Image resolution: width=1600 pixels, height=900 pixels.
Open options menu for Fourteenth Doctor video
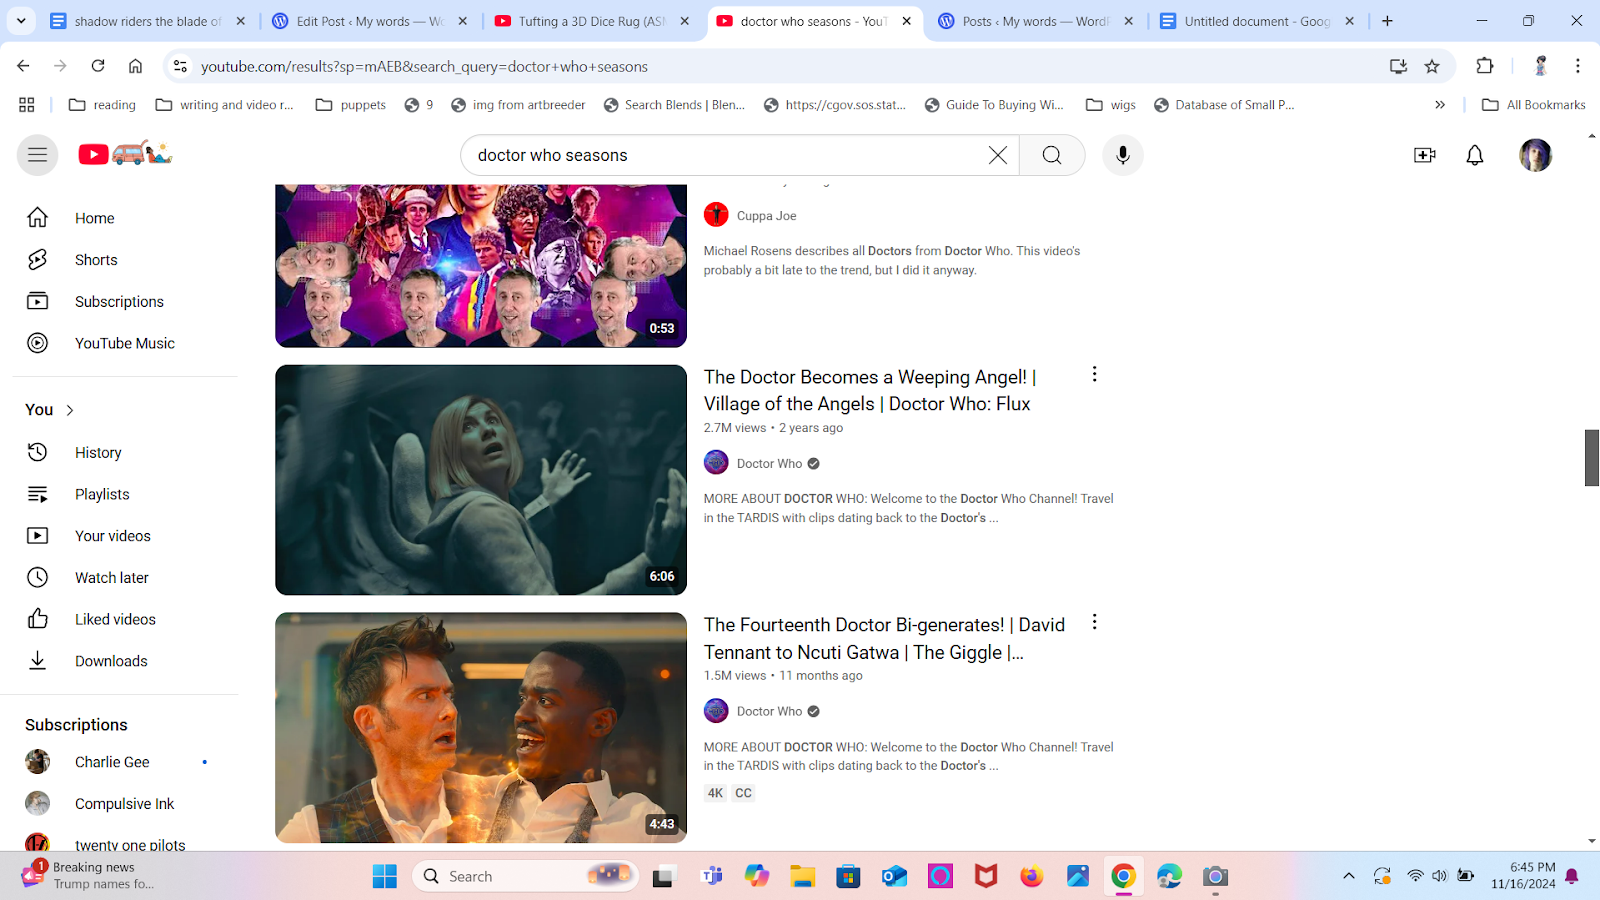click(x=1094, y=622)
